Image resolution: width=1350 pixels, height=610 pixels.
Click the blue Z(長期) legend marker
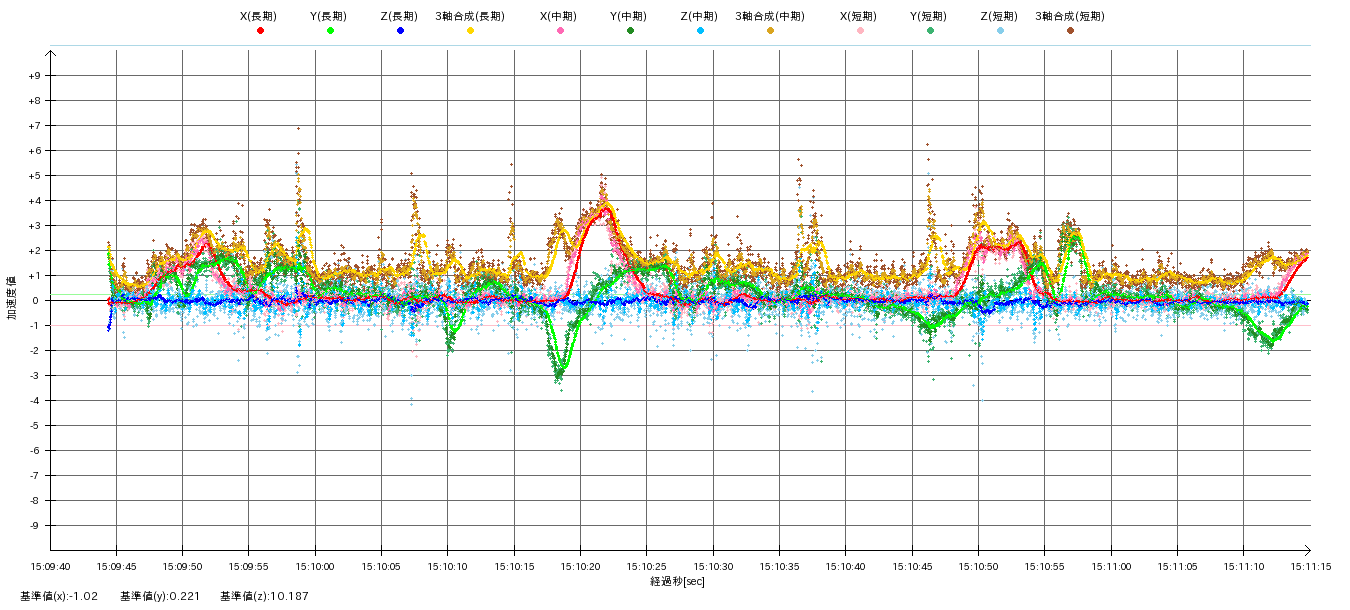400,31
